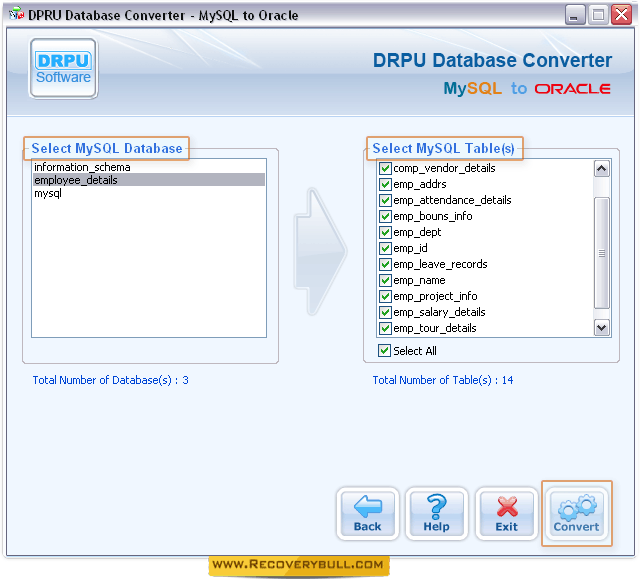Uncheck the comp_vendor_details table checkbox
Viewport: 640px width, 579px height.
click(385, 168)
